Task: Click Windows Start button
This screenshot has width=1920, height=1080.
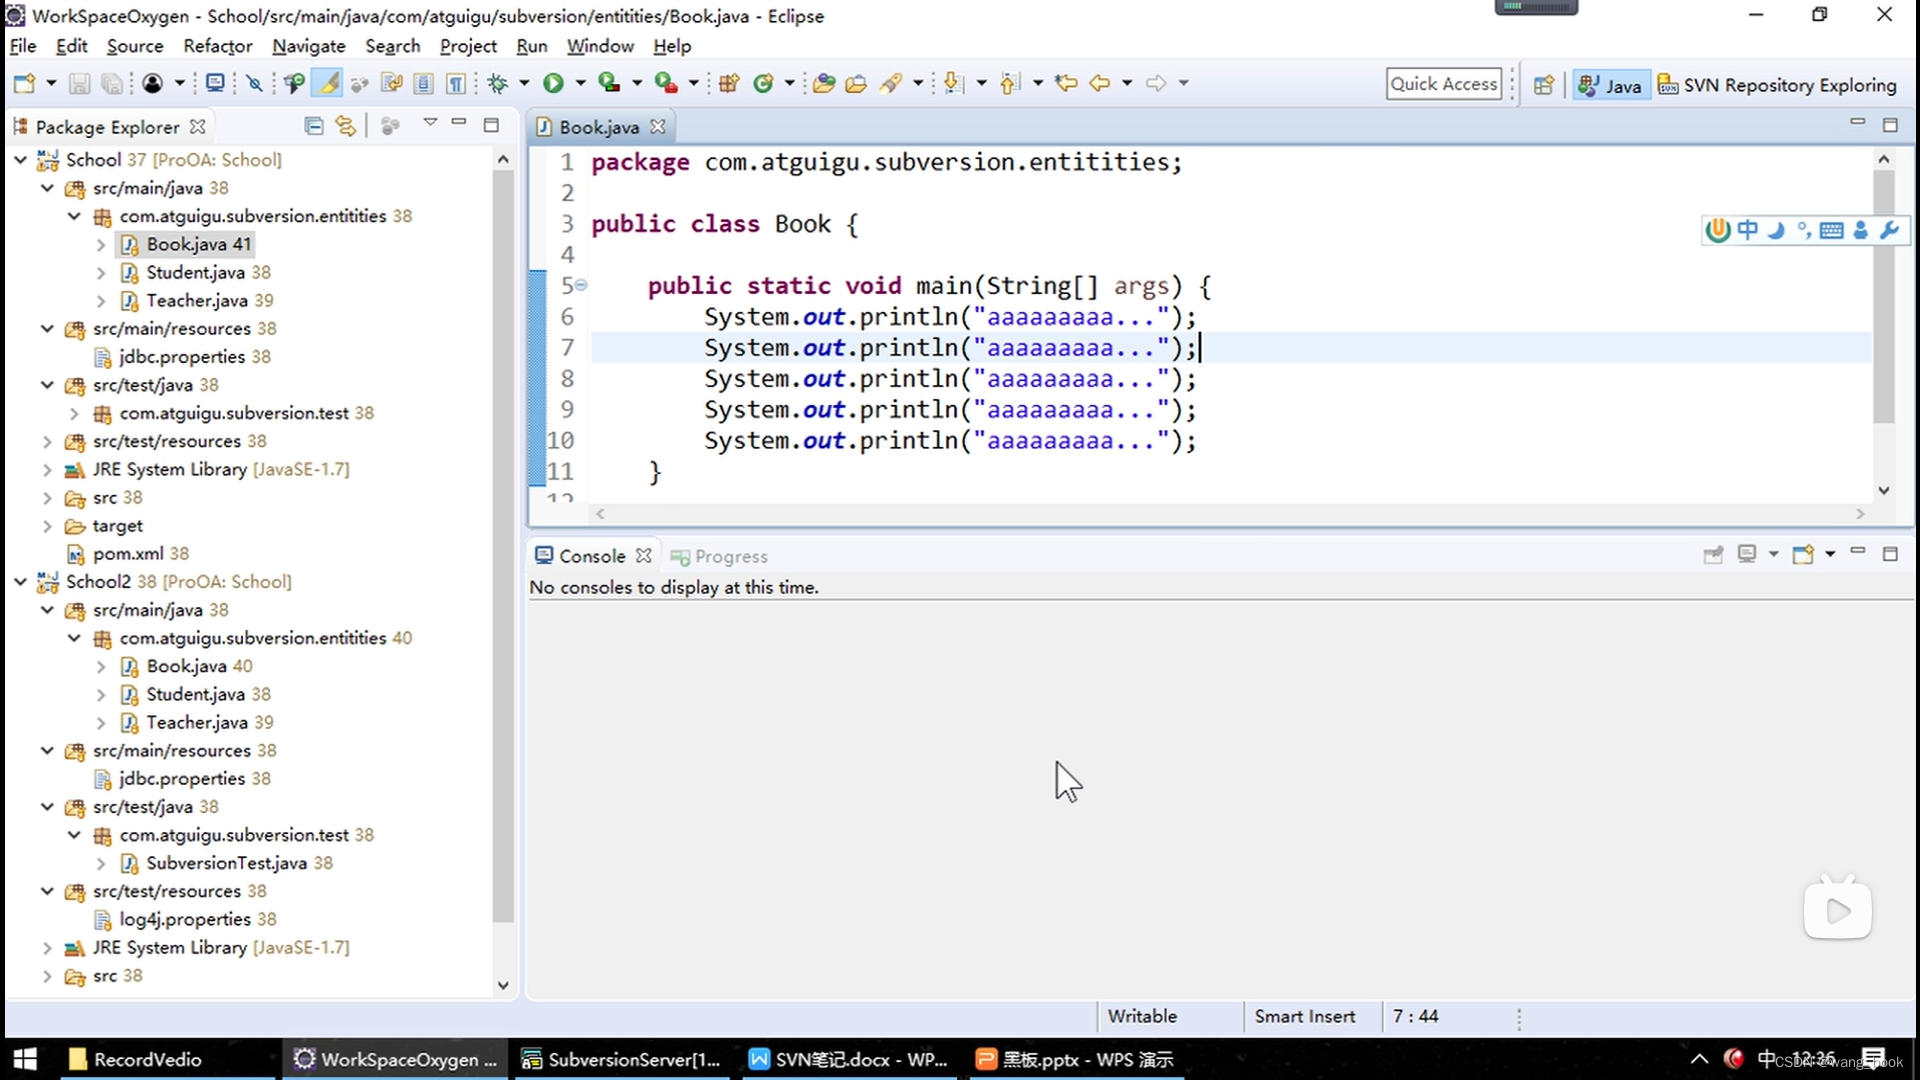Action: (25, 1059)
